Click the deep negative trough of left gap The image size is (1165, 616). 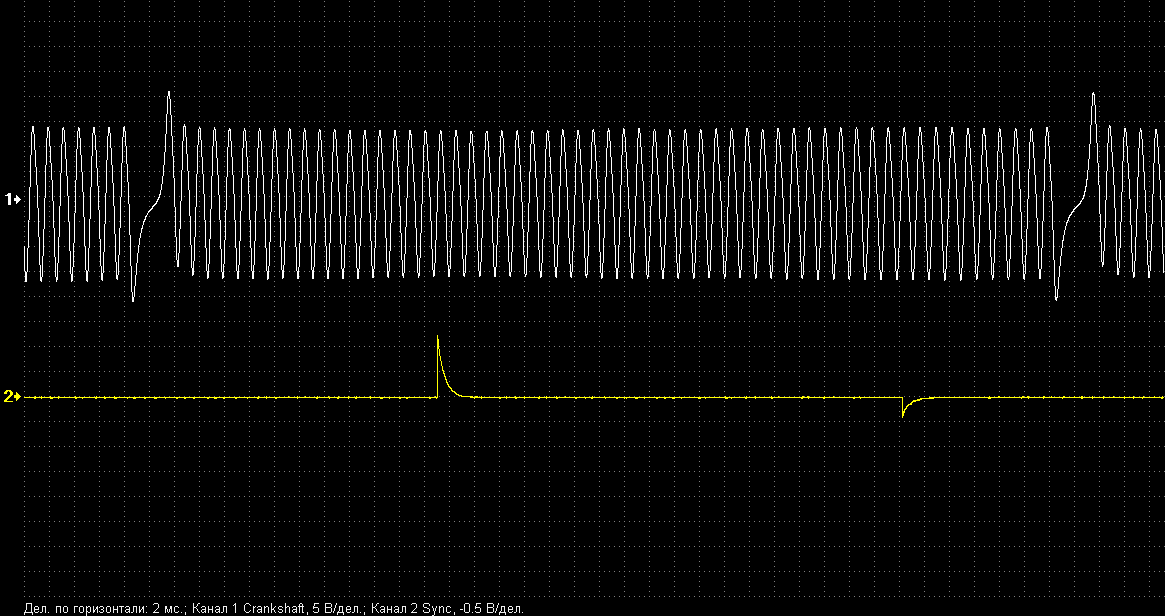coord(133,298)
